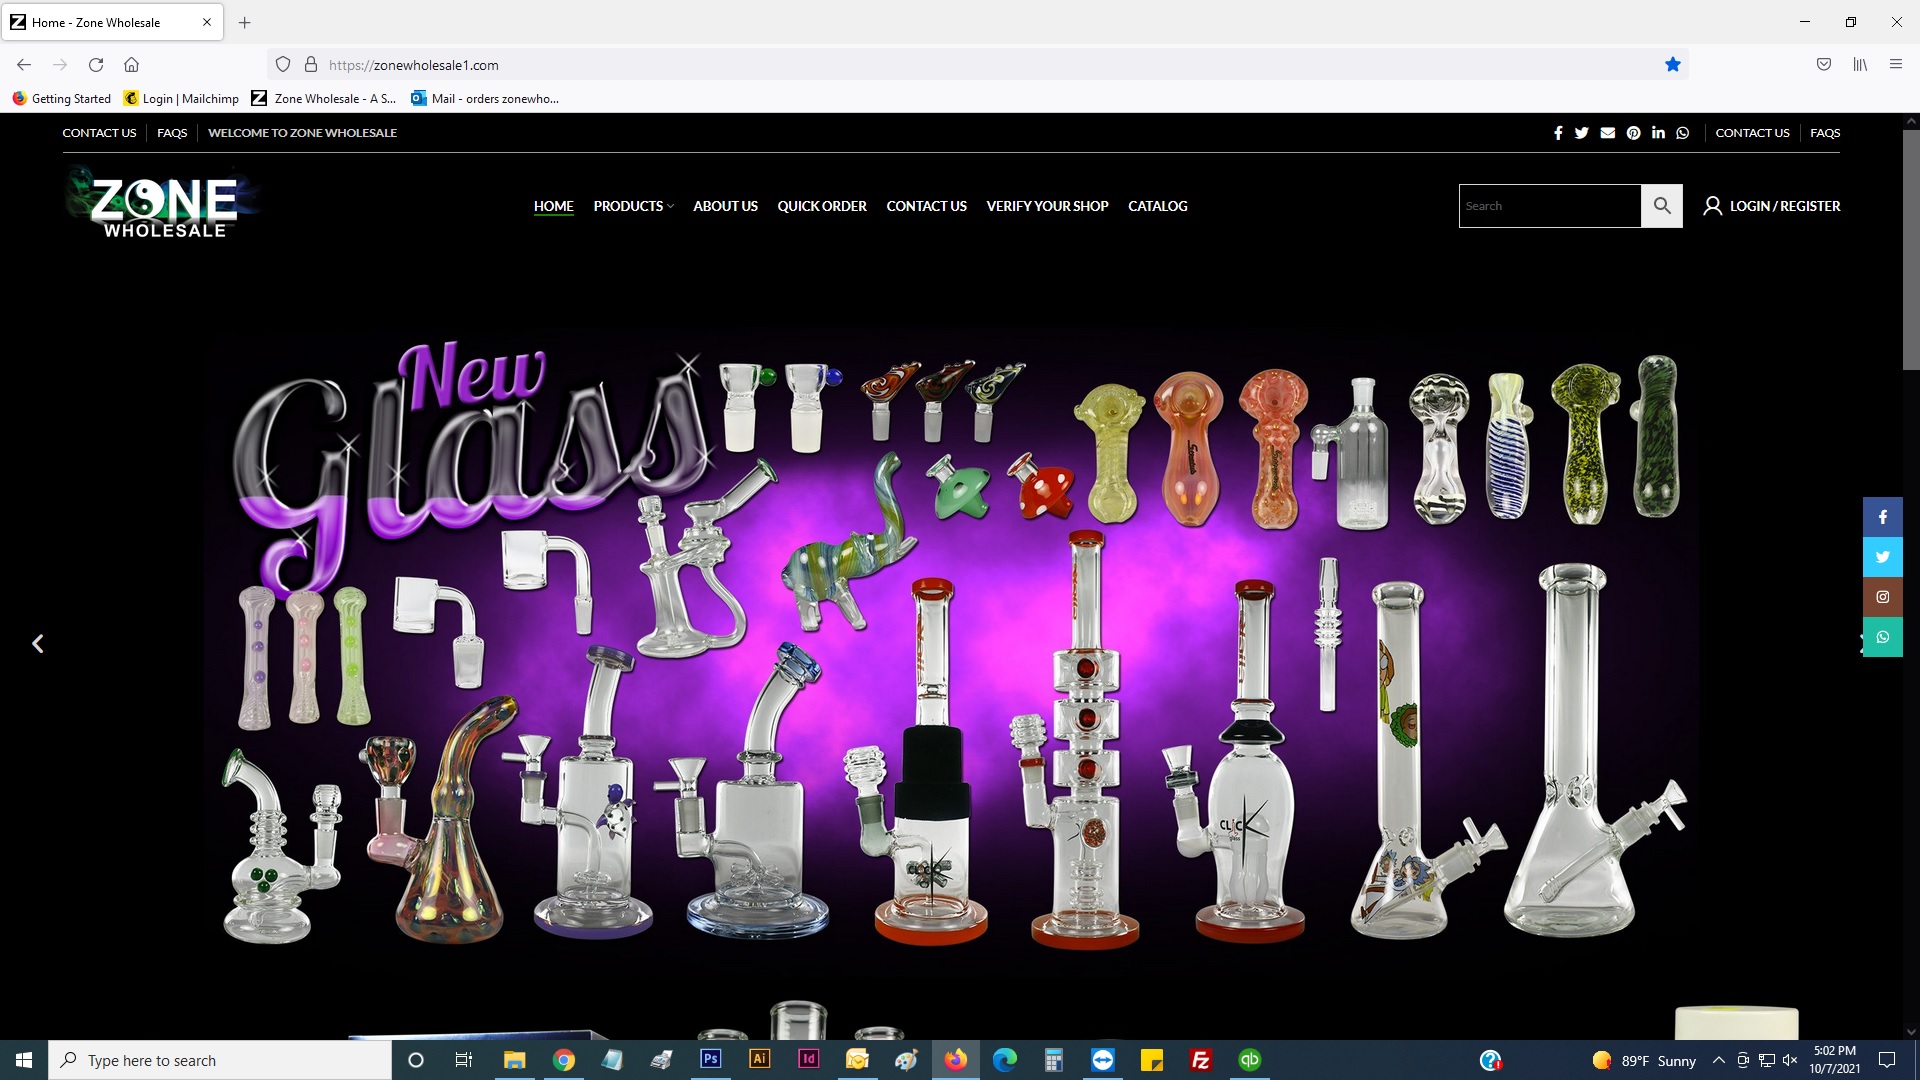The width and height of the screenshot is (1920, 1080).
Task: Click the page vertical scrollbar thumb
Action: point(1910,250)
